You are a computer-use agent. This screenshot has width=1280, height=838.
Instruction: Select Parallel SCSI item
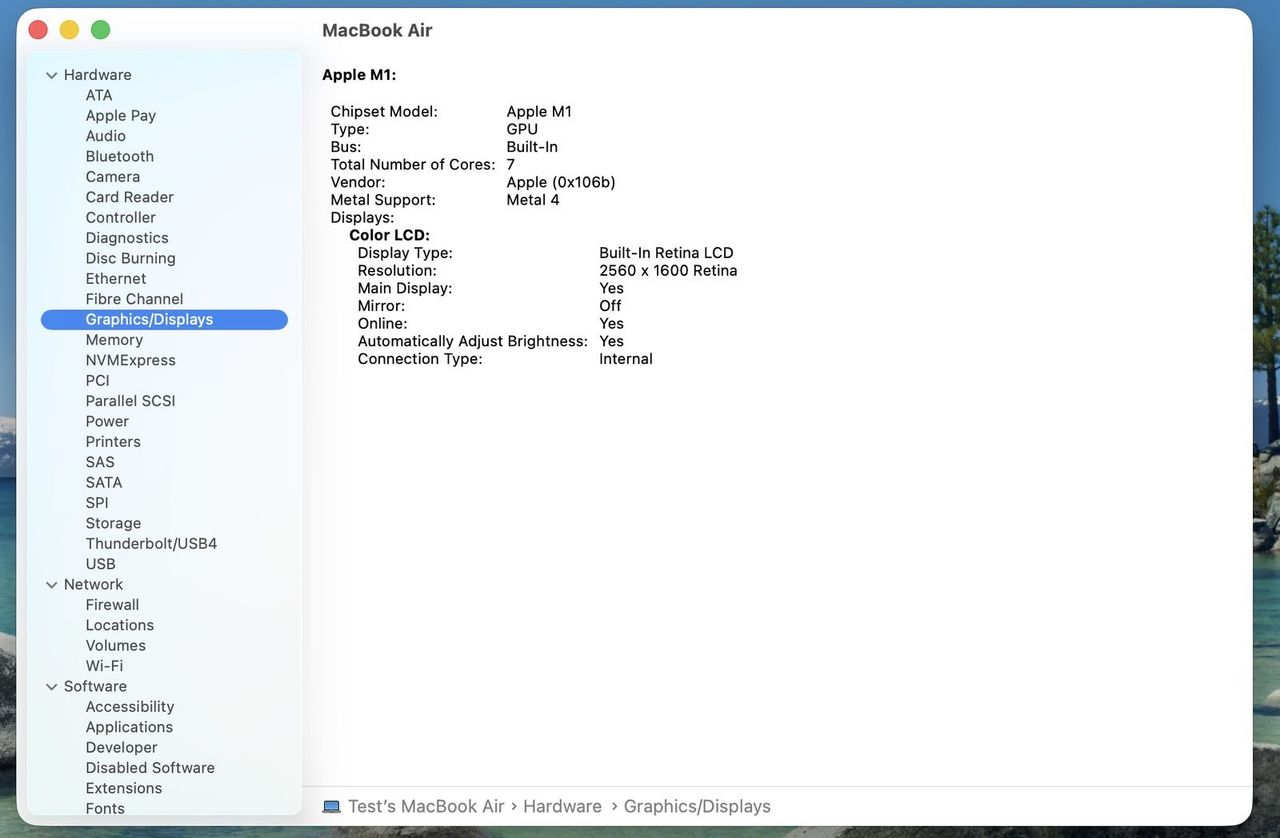tap(131, 401)
